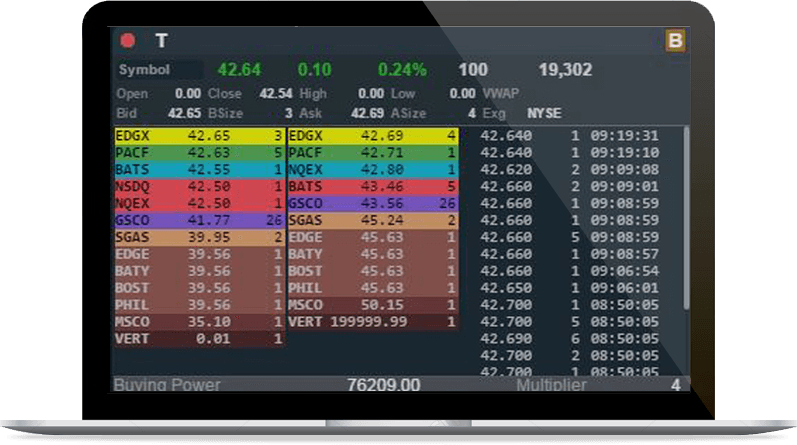Screen dimensions: 797x445
Task: Click the Multiplier value field
Action: coord(674,384)
